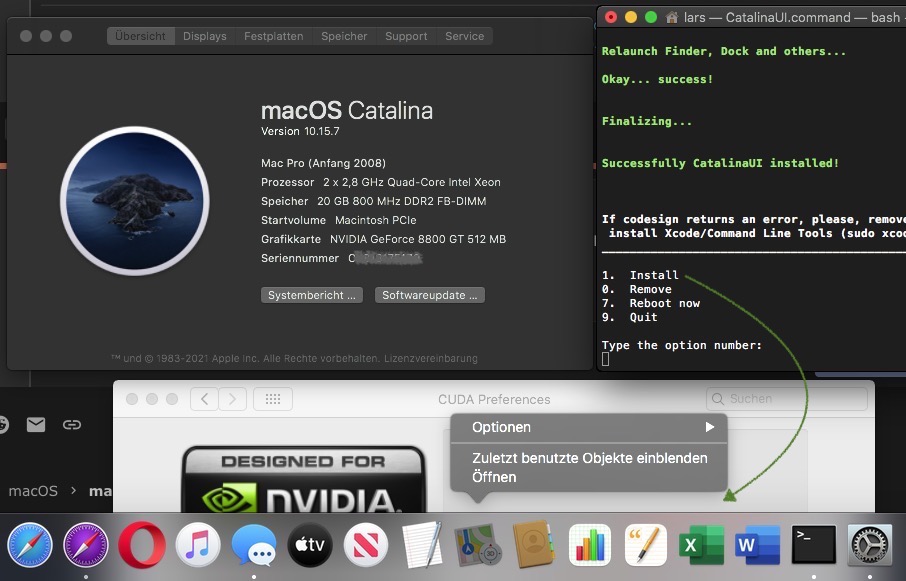
Task: Launch the Apple TV app
Action: (310, 545)
